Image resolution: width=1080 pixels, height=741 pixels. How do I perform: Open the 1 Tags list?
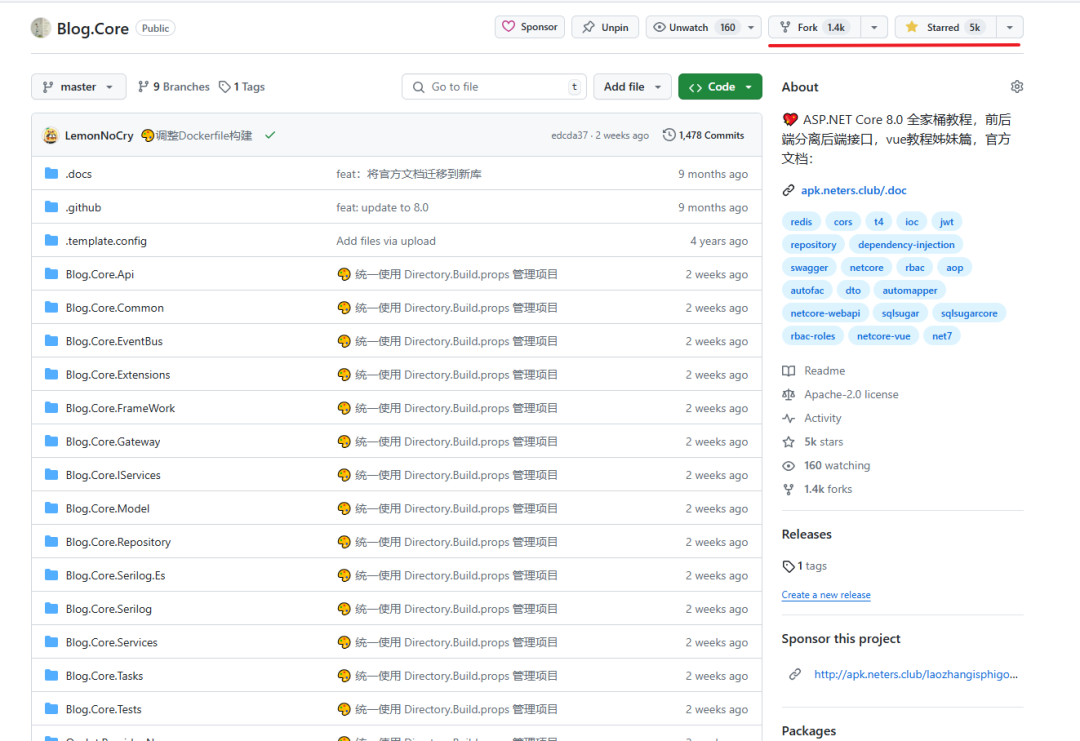click(x=242, y=87)
